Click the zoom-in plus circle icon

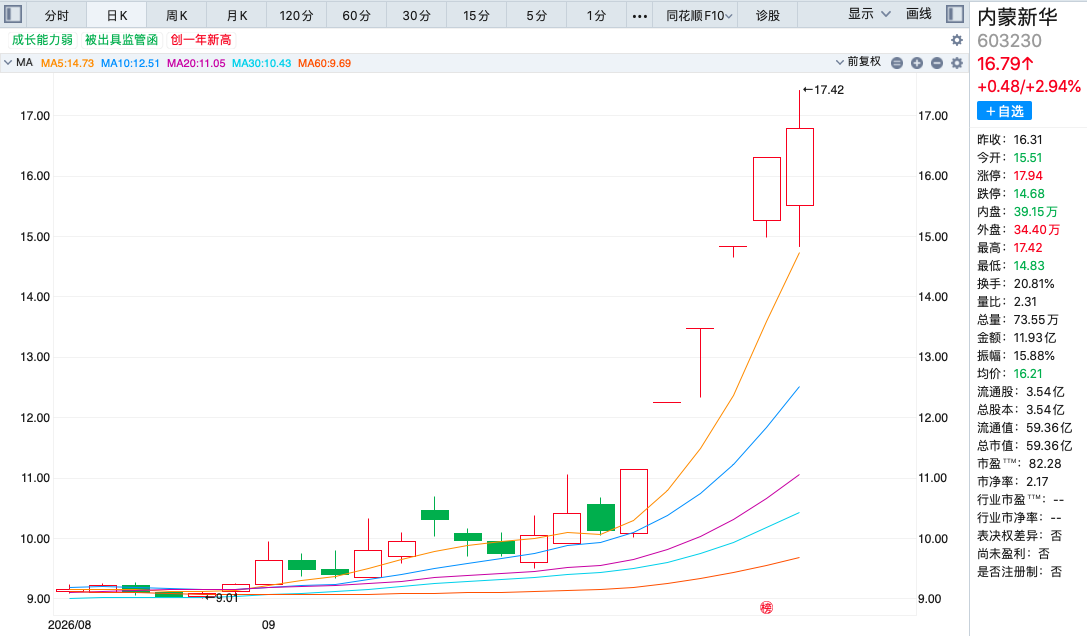click(916, 63)
